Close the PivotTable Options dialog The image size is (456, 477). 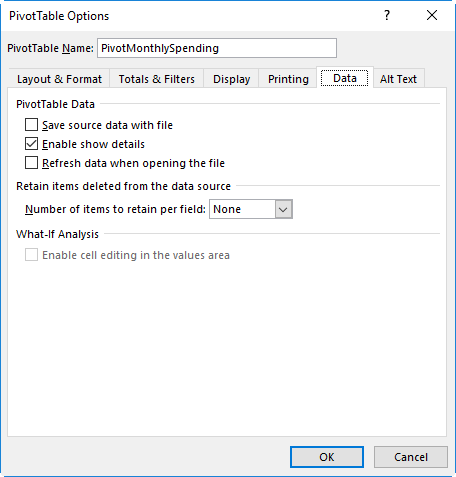pyautogui.click(x=432, y=15)
